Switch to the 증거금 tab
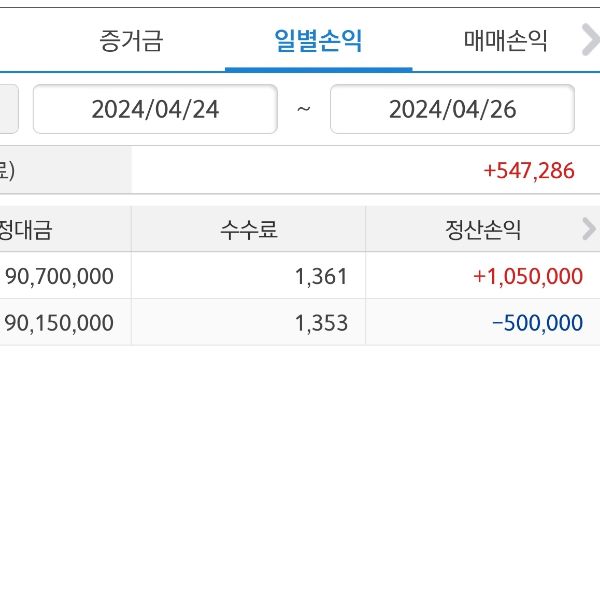Viewport: 600px width, 600px height. tap(131, 41)
